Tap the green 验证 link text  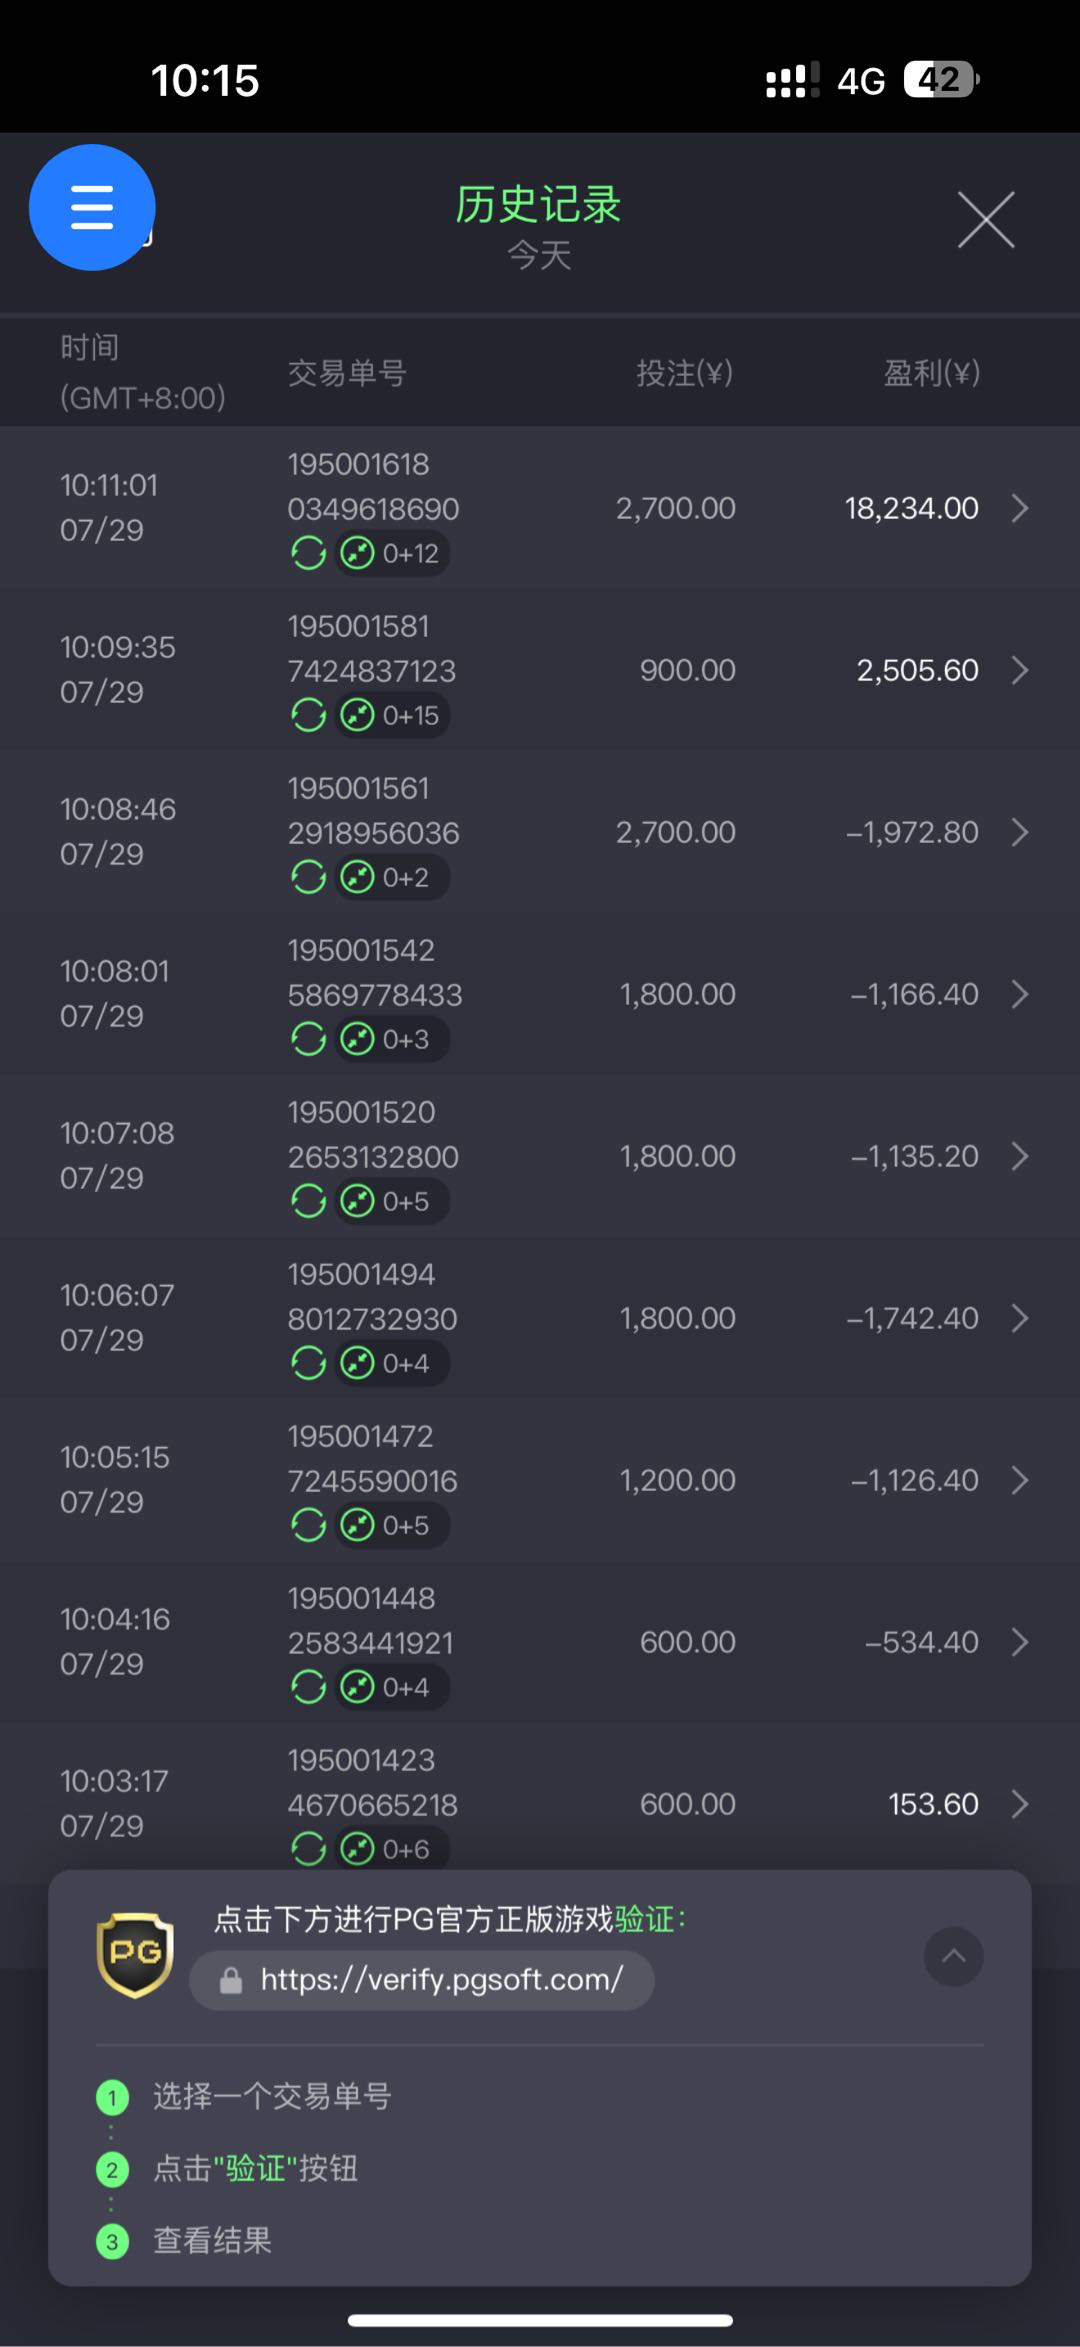(x=644, y=1919)
